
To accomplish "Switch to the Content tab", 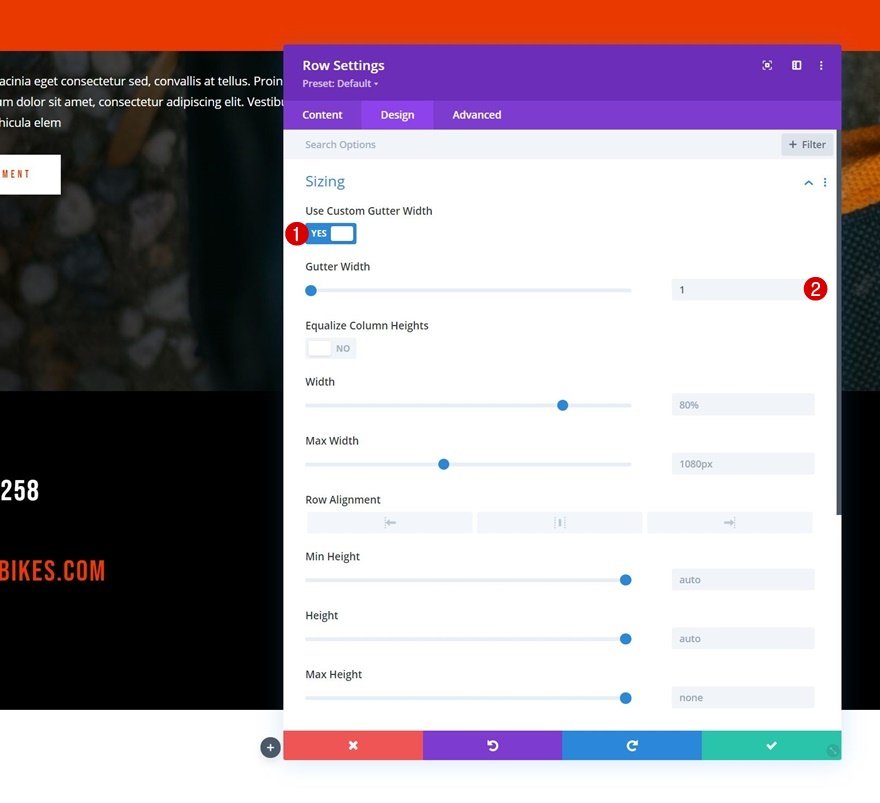I will [322, 115].
